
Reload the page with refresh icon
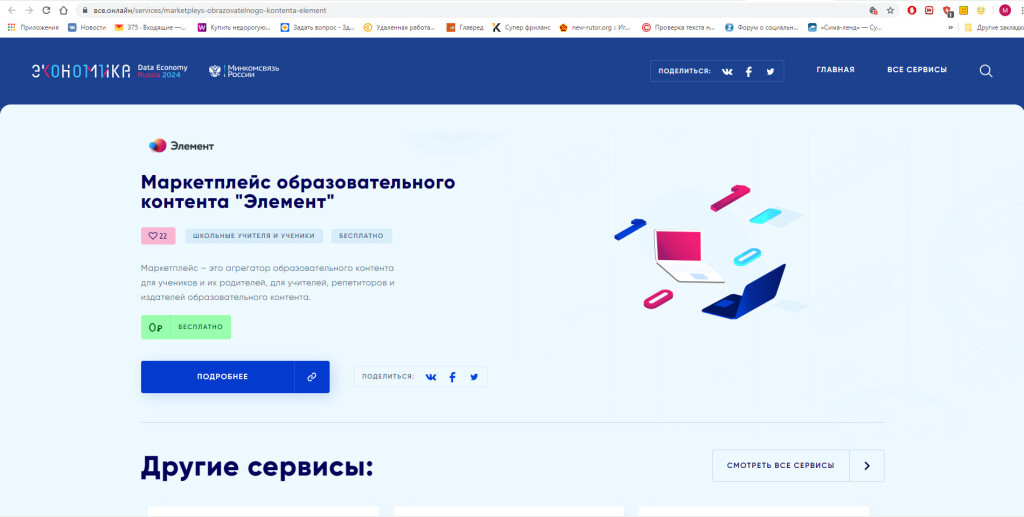pos(46,10)
